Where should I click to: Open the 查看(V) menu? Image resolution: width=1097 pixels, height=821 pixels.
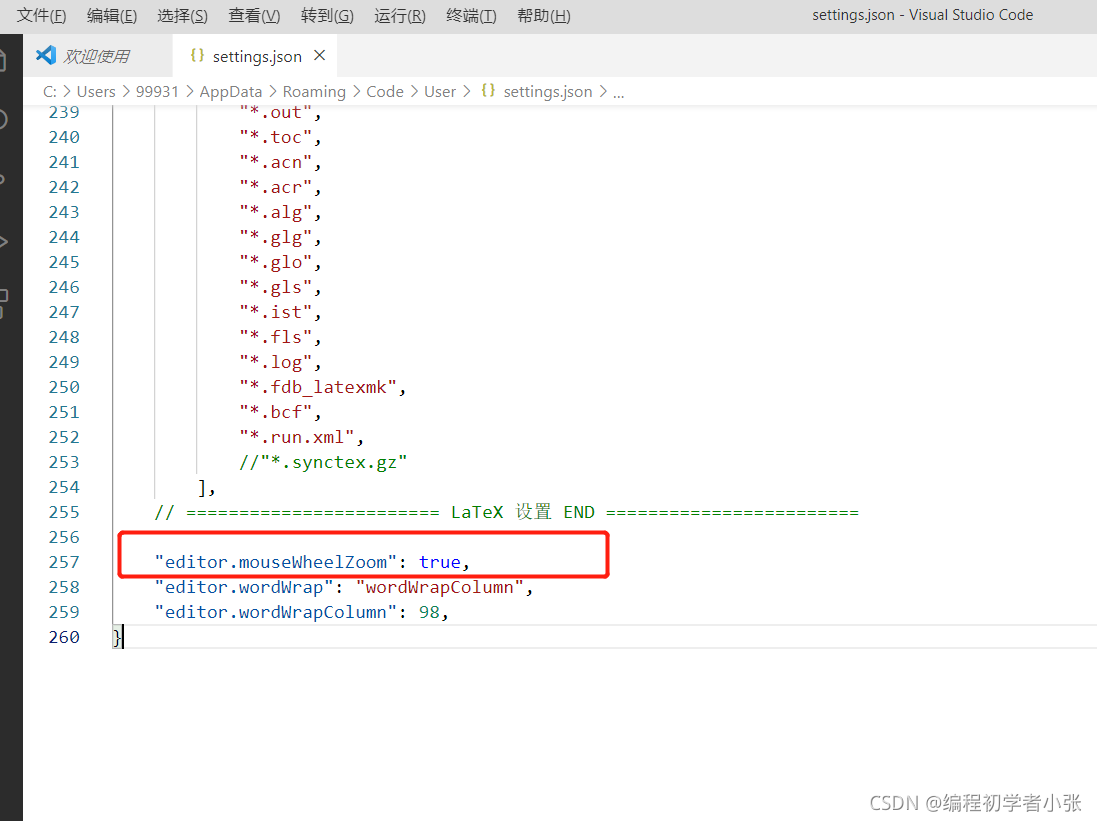(254, 15)
